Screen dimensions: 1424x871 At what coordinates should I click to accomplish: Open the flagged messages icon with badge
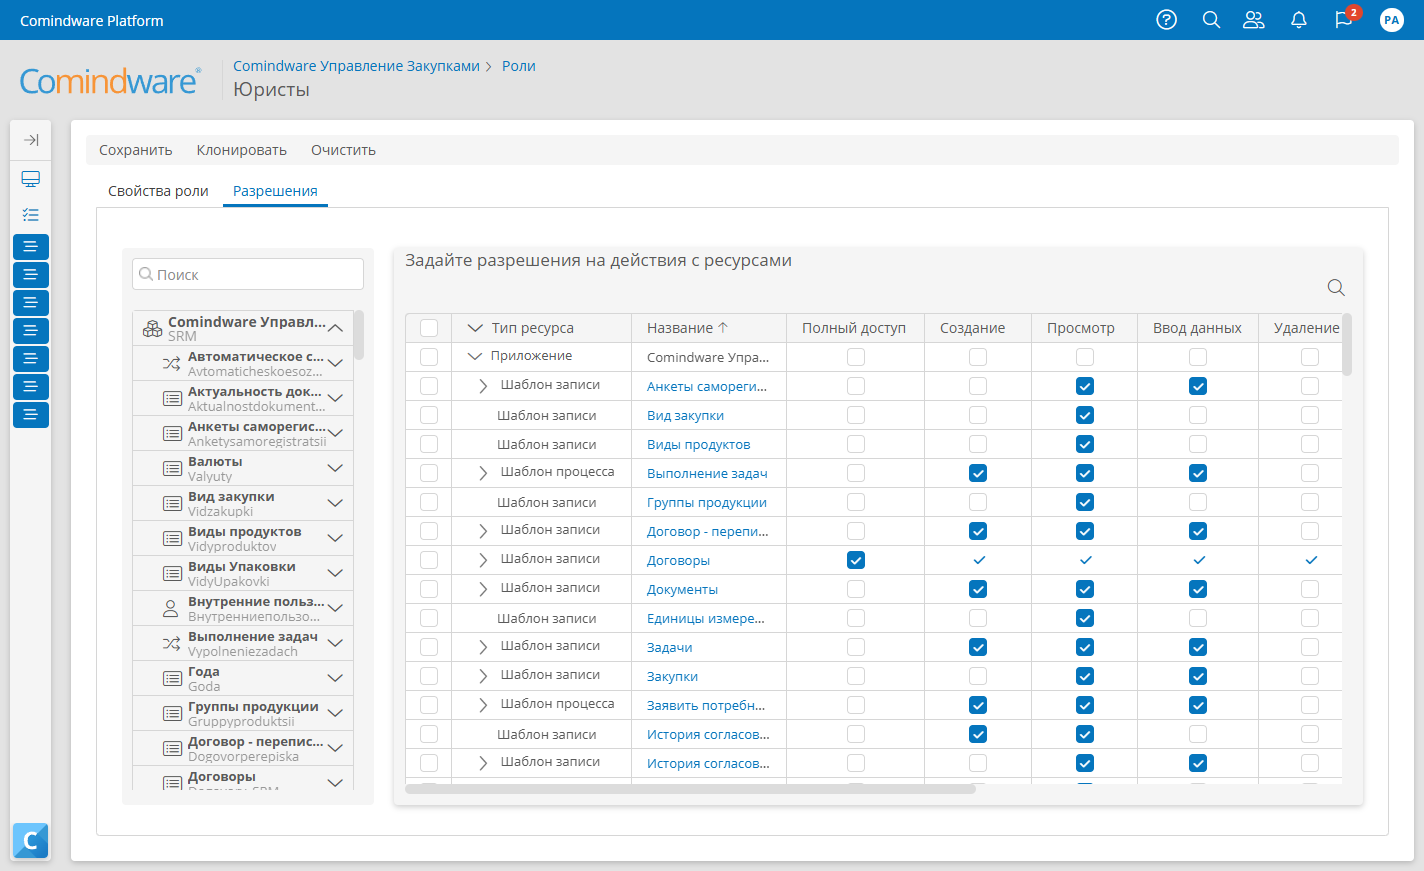[1344, 20]
